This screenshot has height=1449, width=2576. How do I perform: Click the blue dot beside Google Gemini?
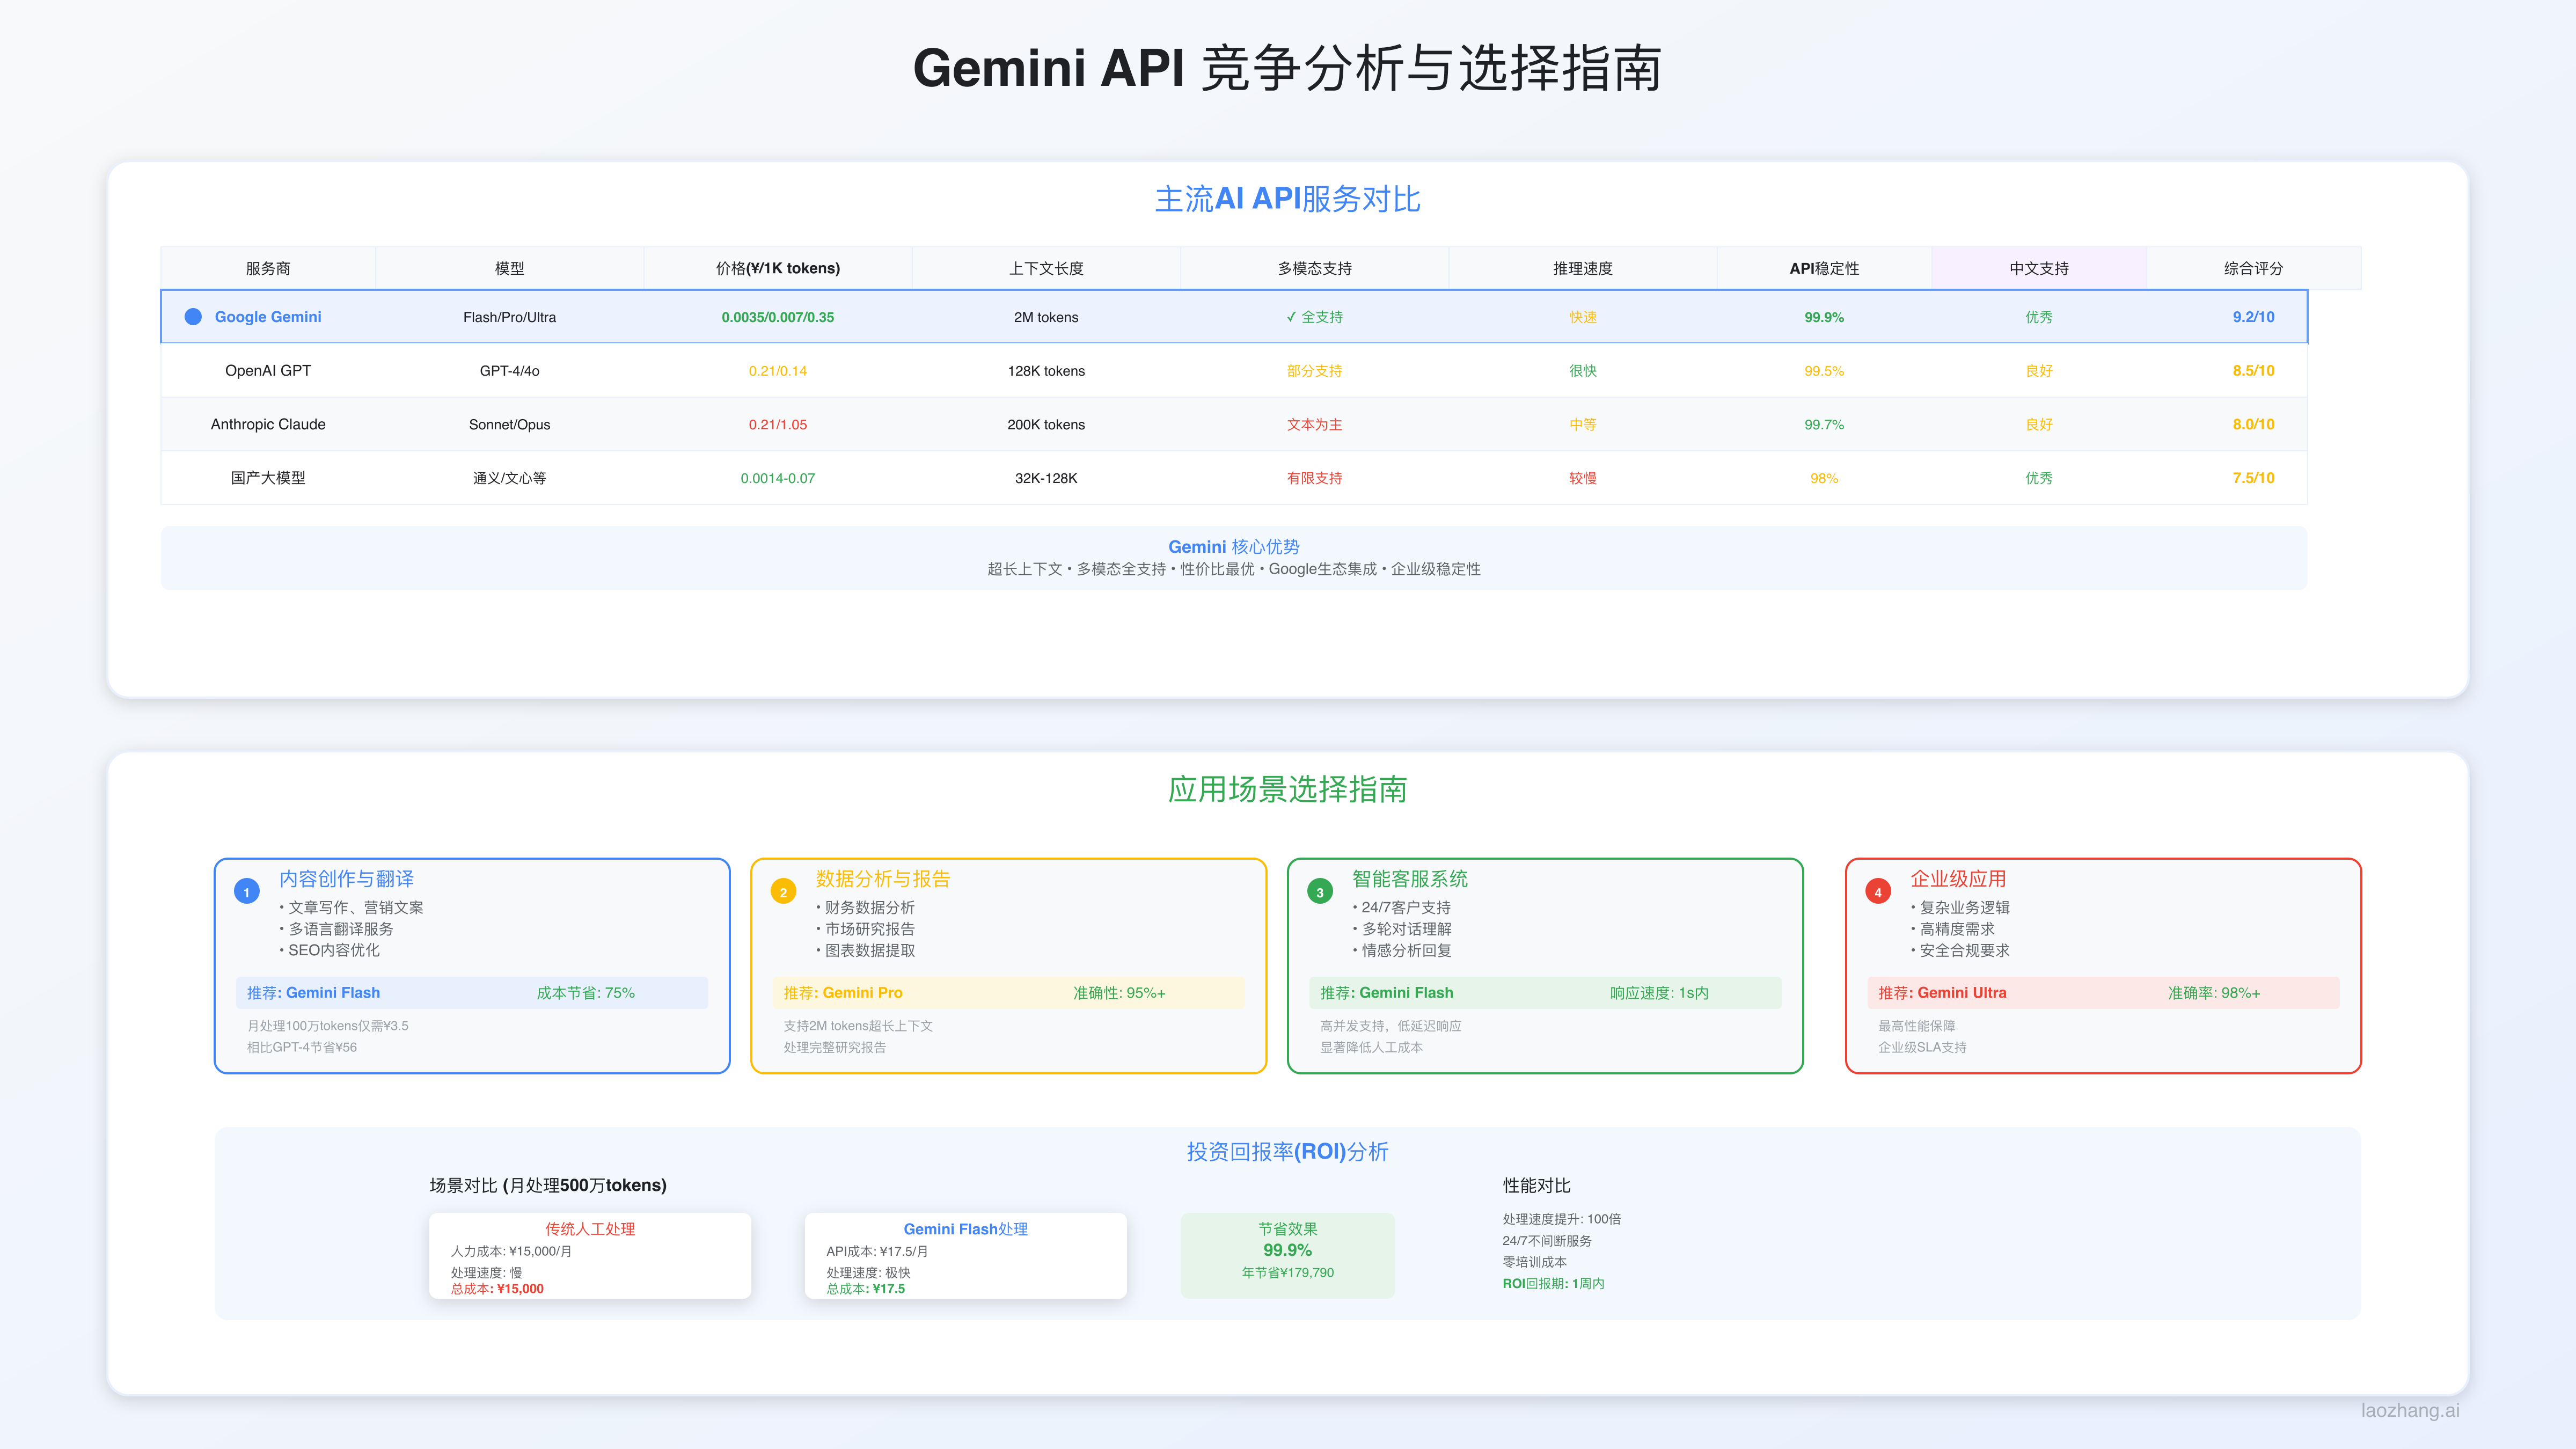(193, 317)
